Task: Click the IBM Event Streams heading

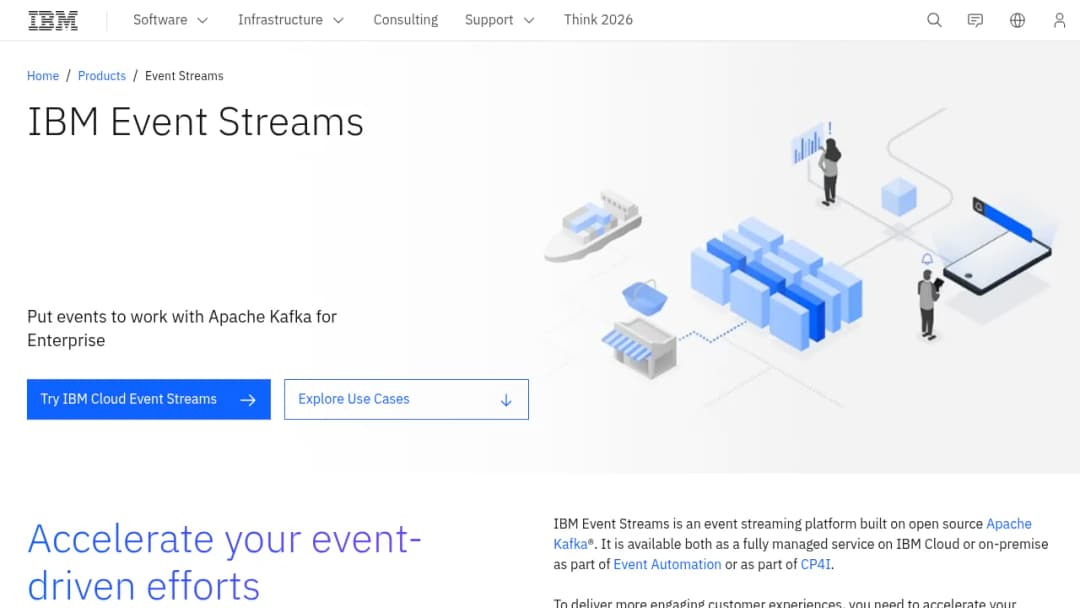Action: pyautogui.click(x=195, y=122)
